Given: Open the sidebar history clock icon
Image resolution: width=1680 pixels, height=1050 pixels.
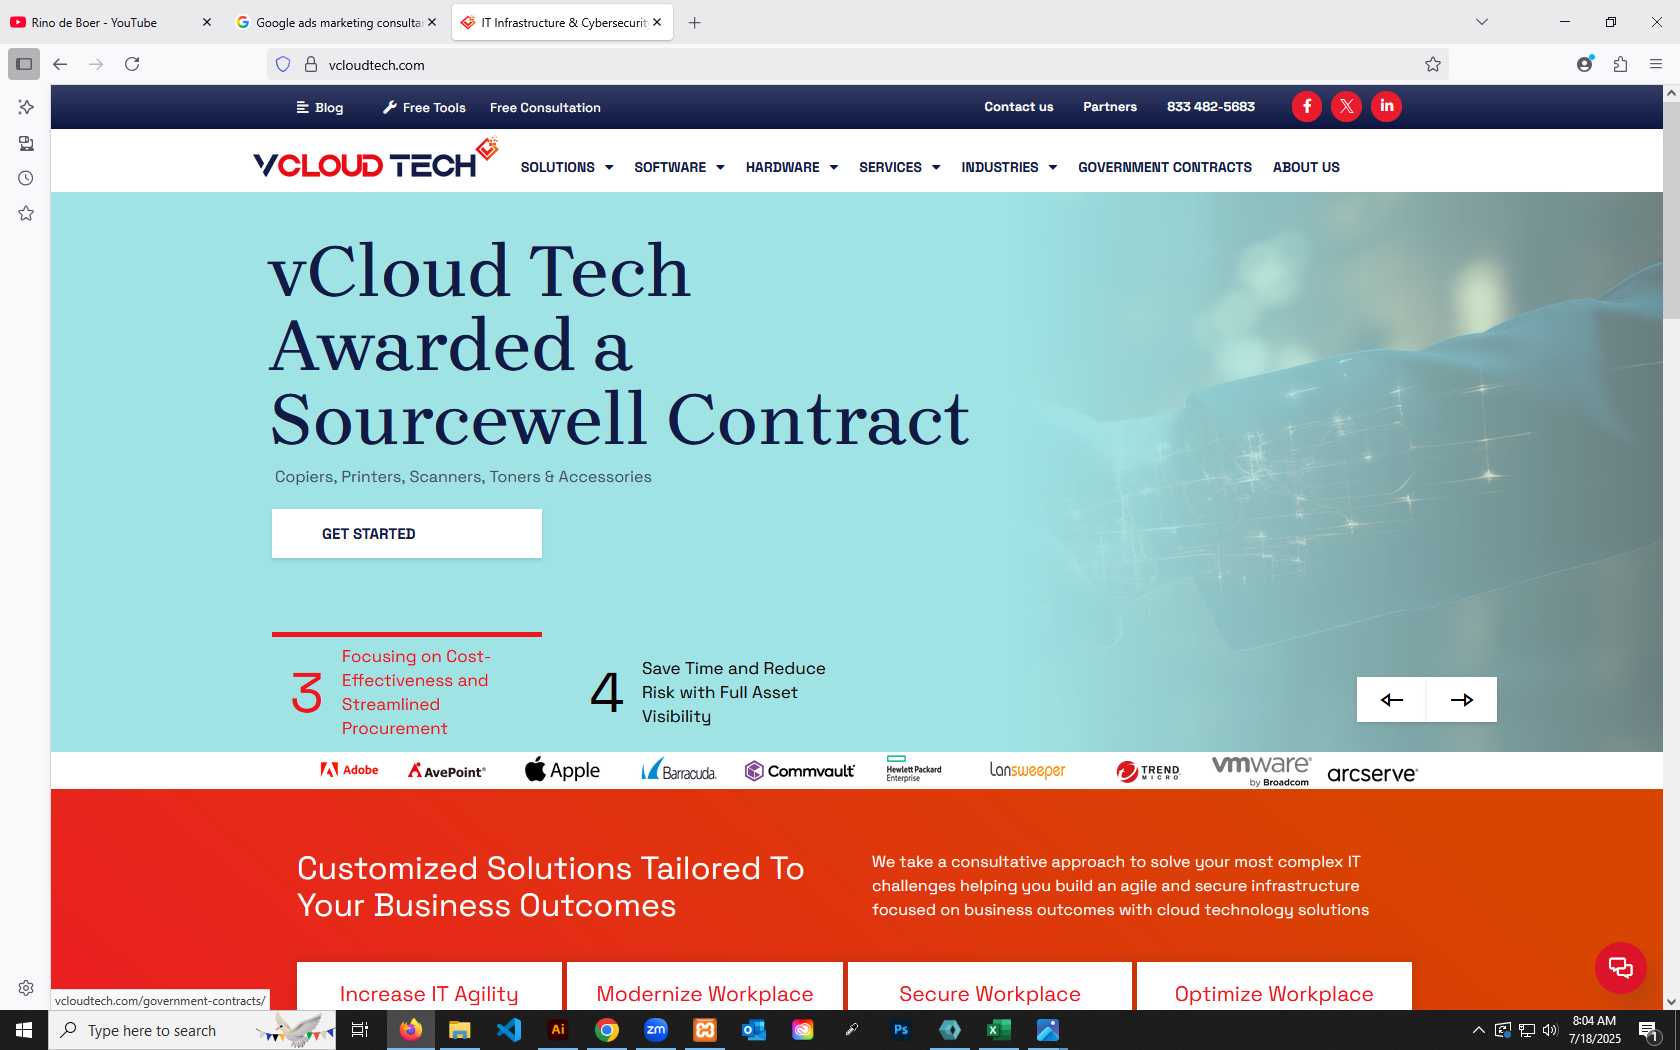Looking at the screenshot, I should pyautogui.click(x=26, y=178).
